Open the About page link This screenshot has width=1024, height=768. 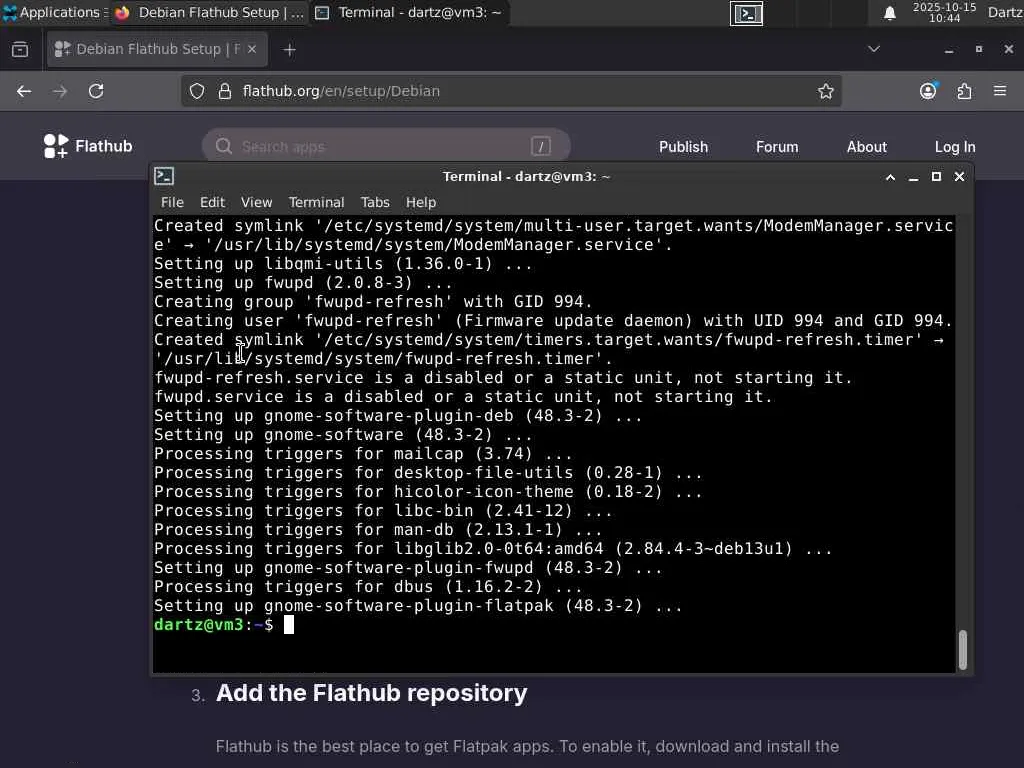pos(867,147)
